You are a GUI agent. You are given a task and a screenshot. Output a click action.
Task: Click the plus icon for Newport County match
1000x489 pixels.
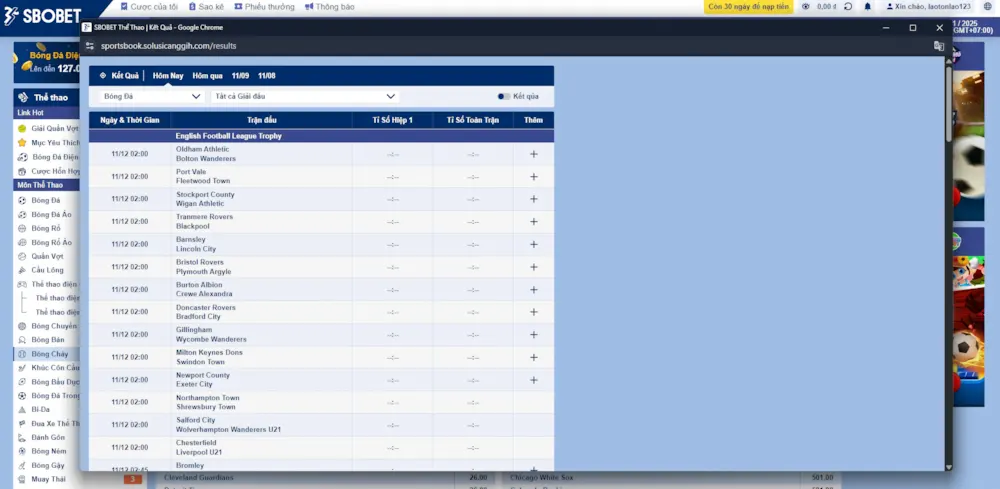[x=533, y=380]
